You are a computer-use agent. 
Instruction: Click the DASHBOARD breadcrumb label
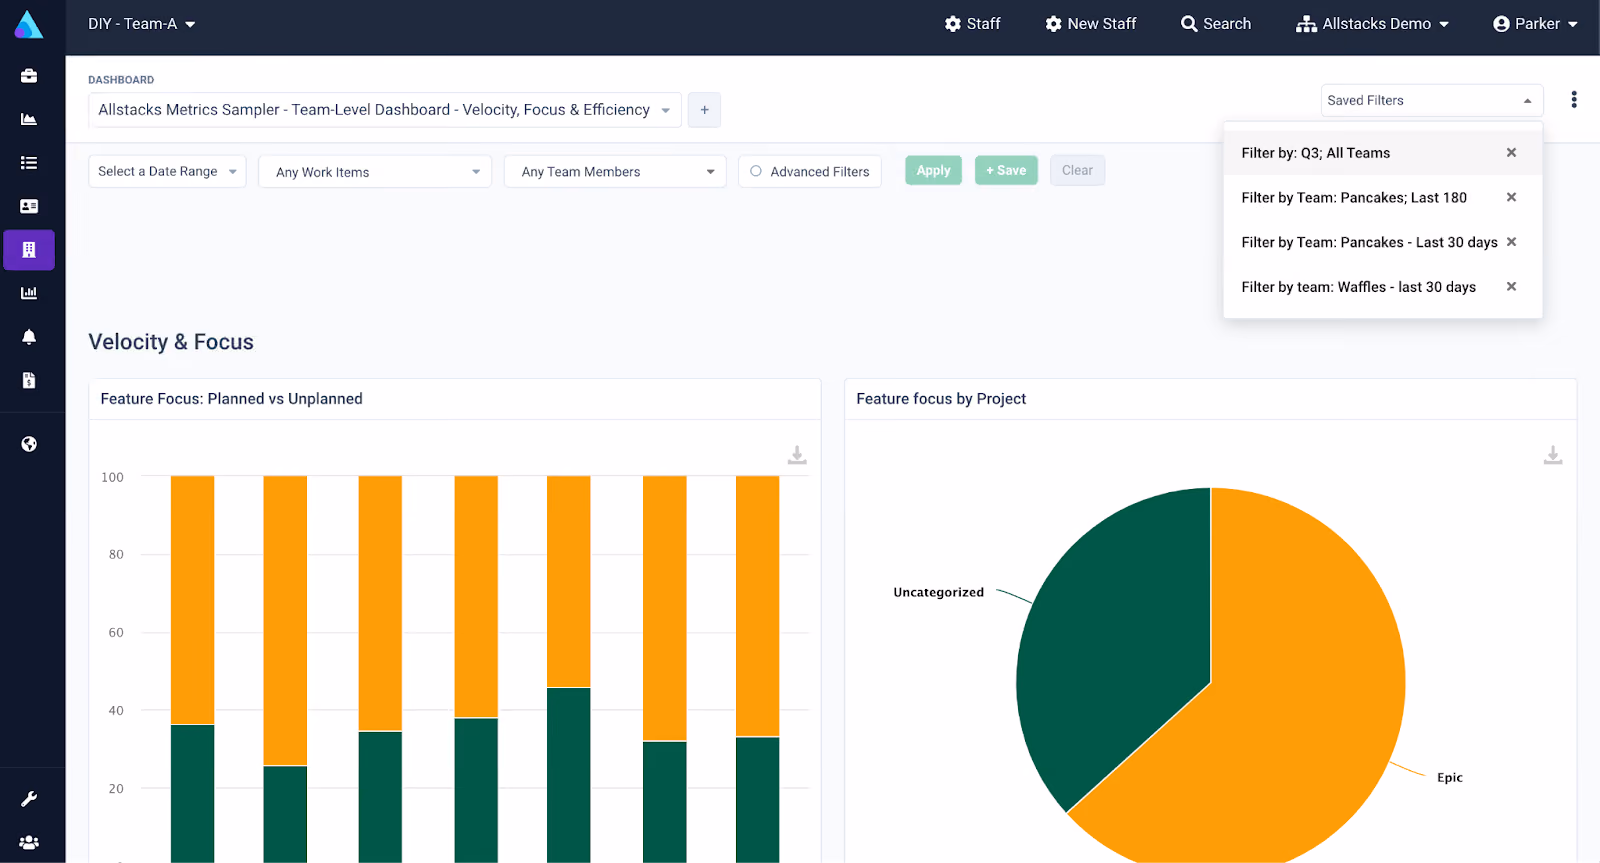(121, 80)
